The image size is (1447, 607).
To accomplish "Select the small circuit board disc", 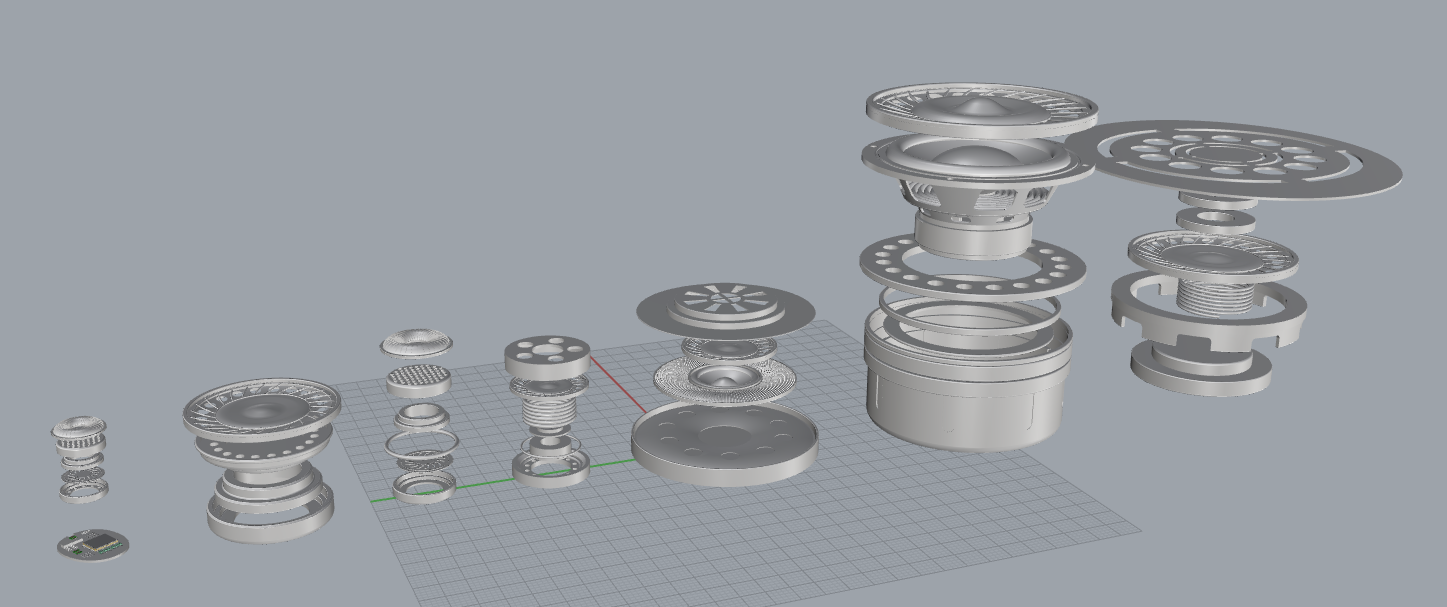I will (x=93, y=546).
